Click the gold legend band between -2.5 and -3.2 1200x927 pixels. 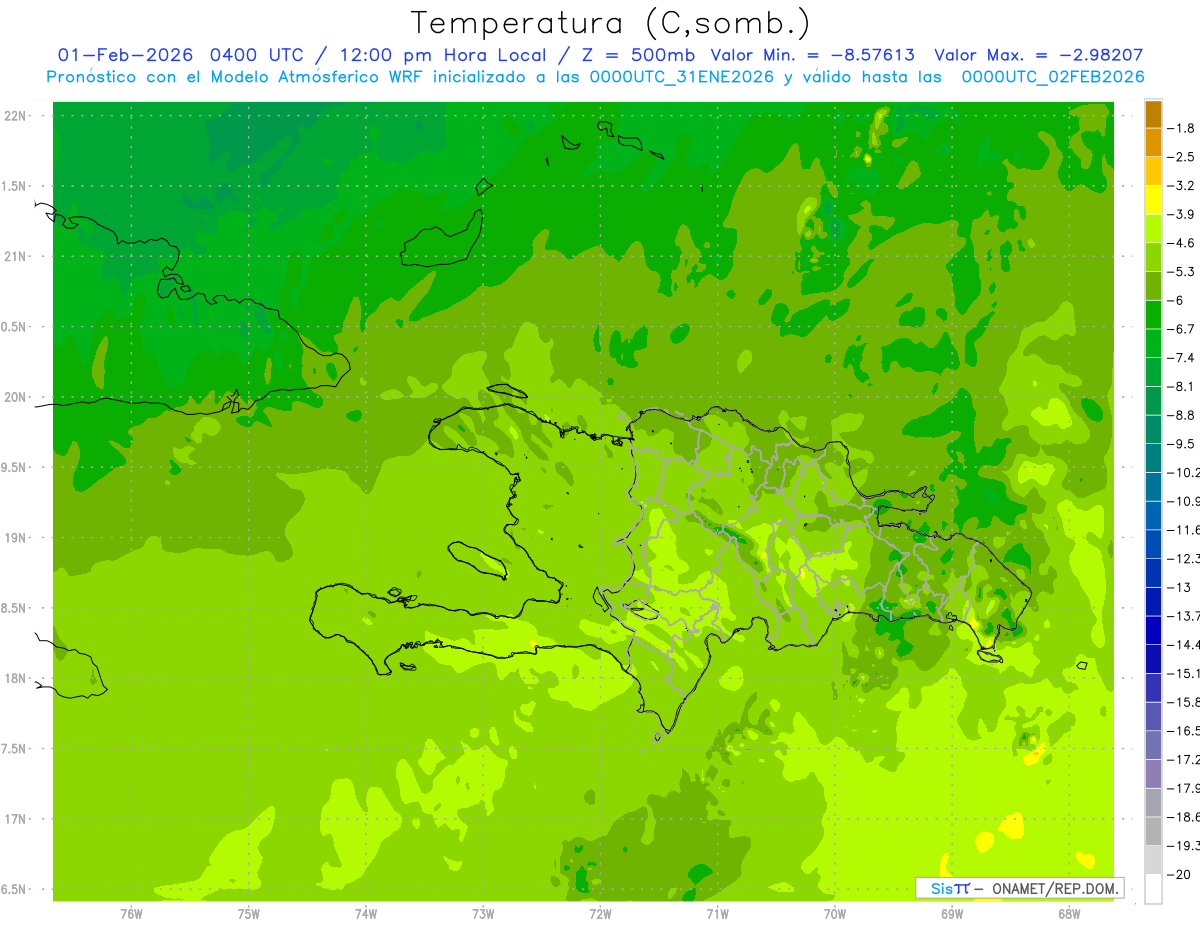[x=1153, y=171]
